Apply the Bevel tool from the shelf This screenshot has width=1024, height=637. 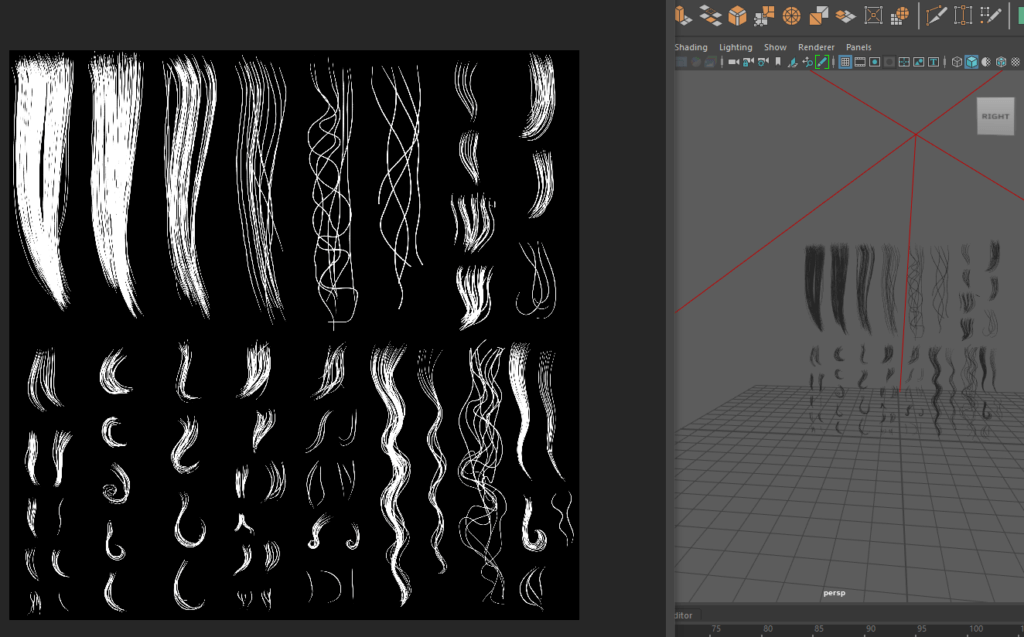pyautogui.click(x=737, y=15)
